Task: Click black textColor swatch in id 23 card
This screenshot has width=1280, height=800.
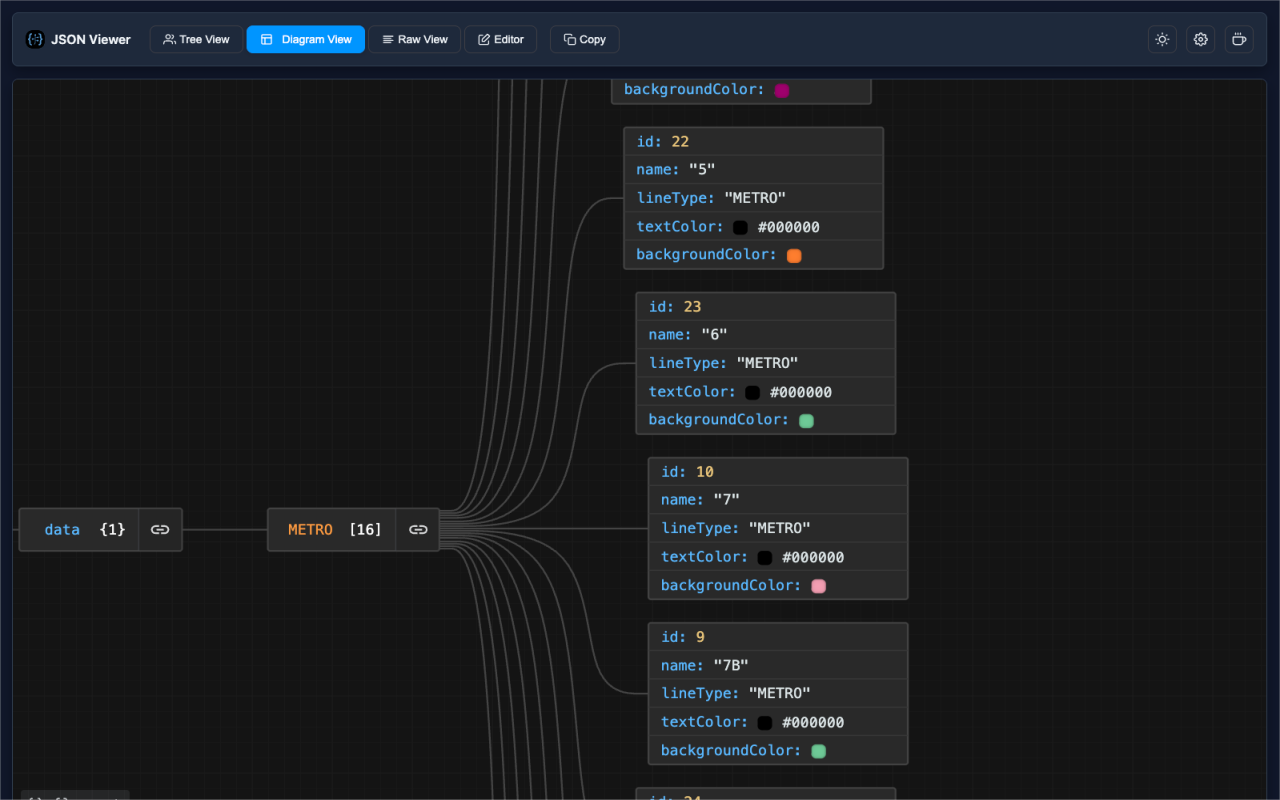Action: (752, 392)
